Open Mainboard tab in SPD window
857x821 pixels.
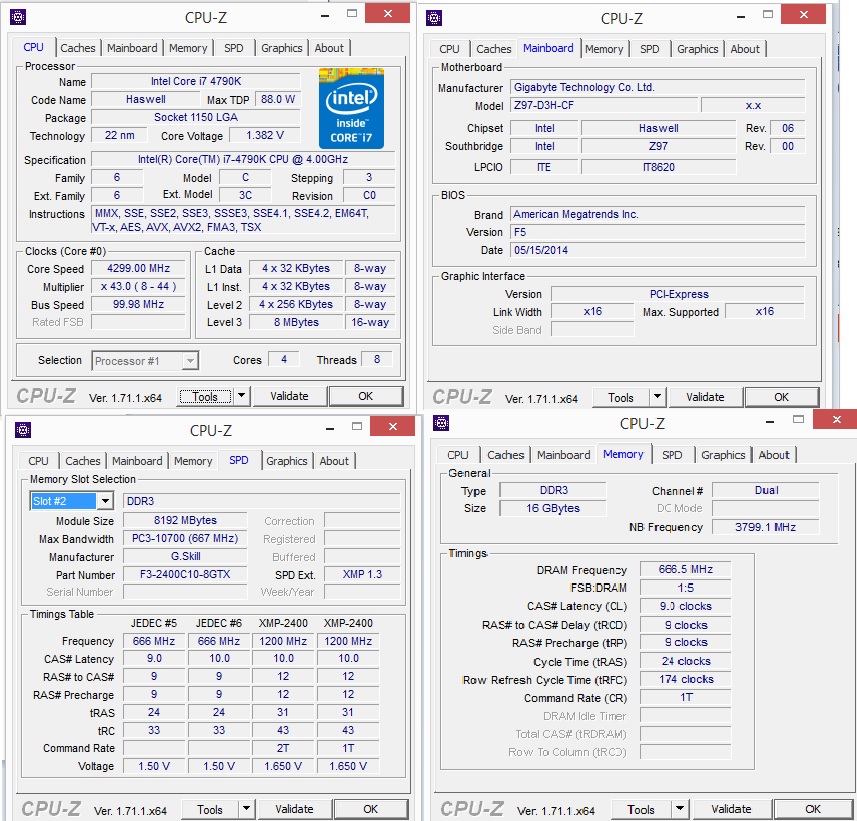coord(137,461)
